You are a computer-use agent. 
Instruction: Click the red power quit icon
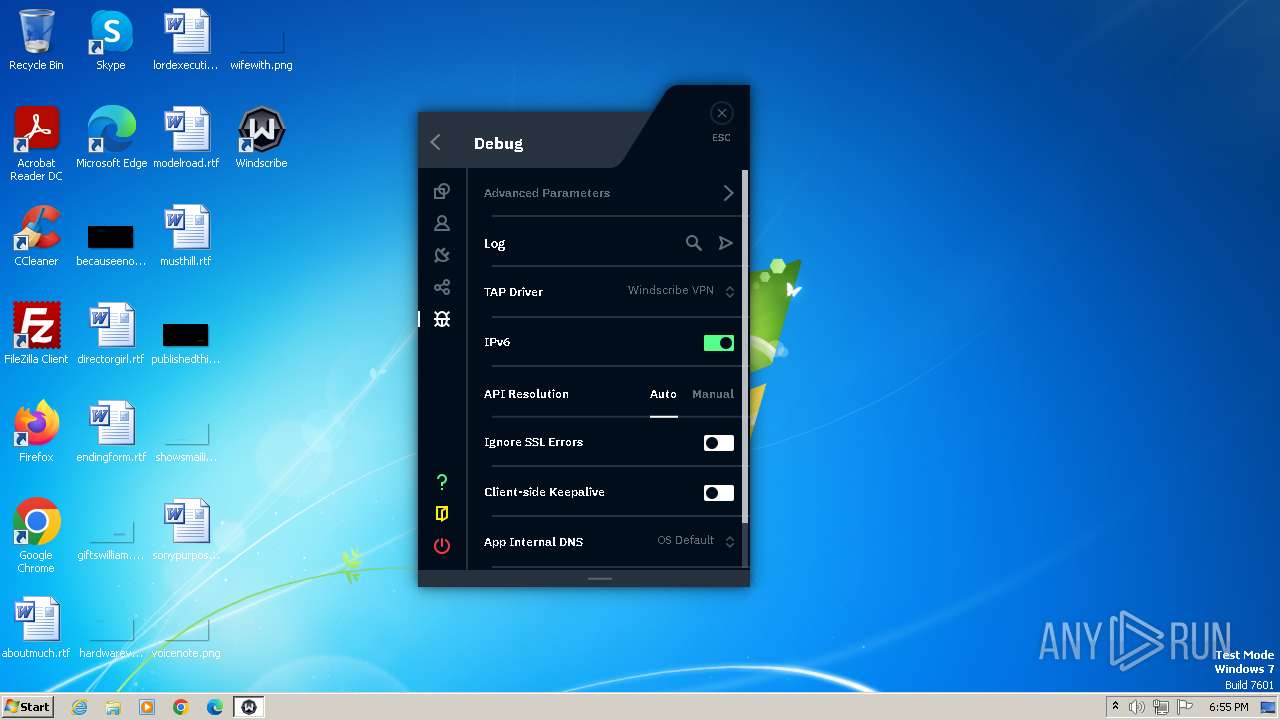pos(442,546)
